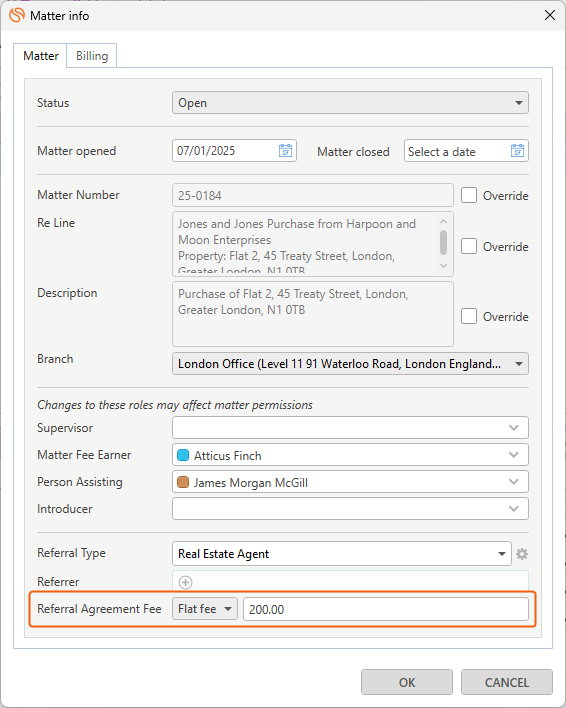Select the Matter tab
566x708 pixels.
41,56
